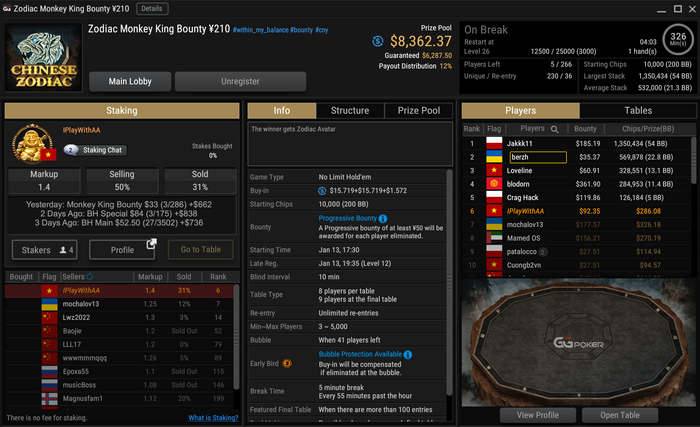
Task: Sort sellers by Rank column header
Action: [x=218, y=276]
